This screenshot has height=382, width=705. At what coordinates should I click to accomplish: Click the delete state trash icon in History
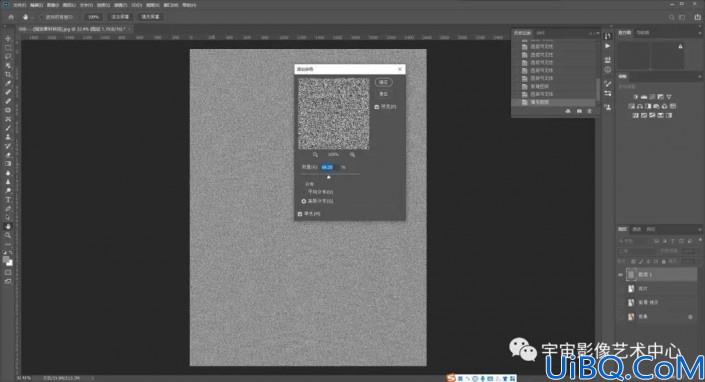tap(590, 111)
